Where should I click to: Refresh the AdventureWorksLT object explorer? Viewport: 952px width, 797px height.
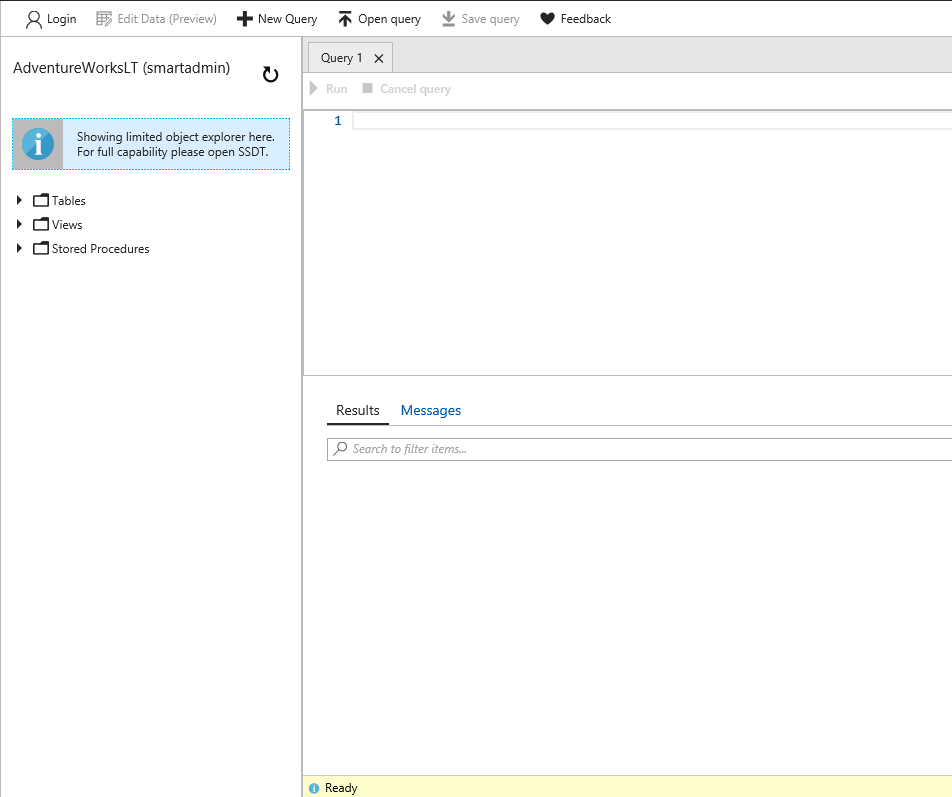(x=270, y=75)
